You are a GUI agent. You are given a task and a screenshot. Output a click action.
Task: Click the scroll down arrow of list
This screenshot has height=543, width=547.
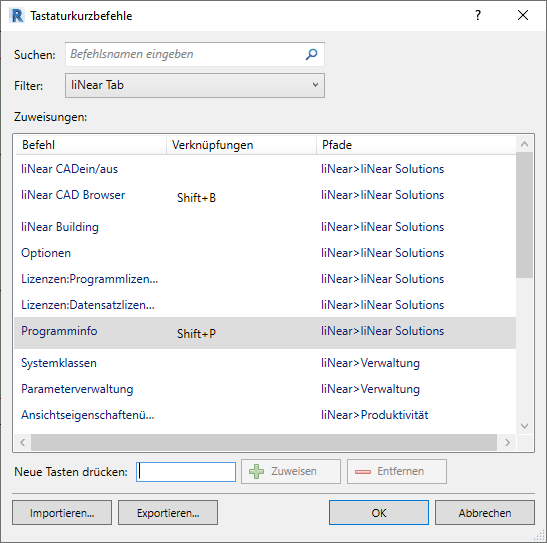coord(524,426)
